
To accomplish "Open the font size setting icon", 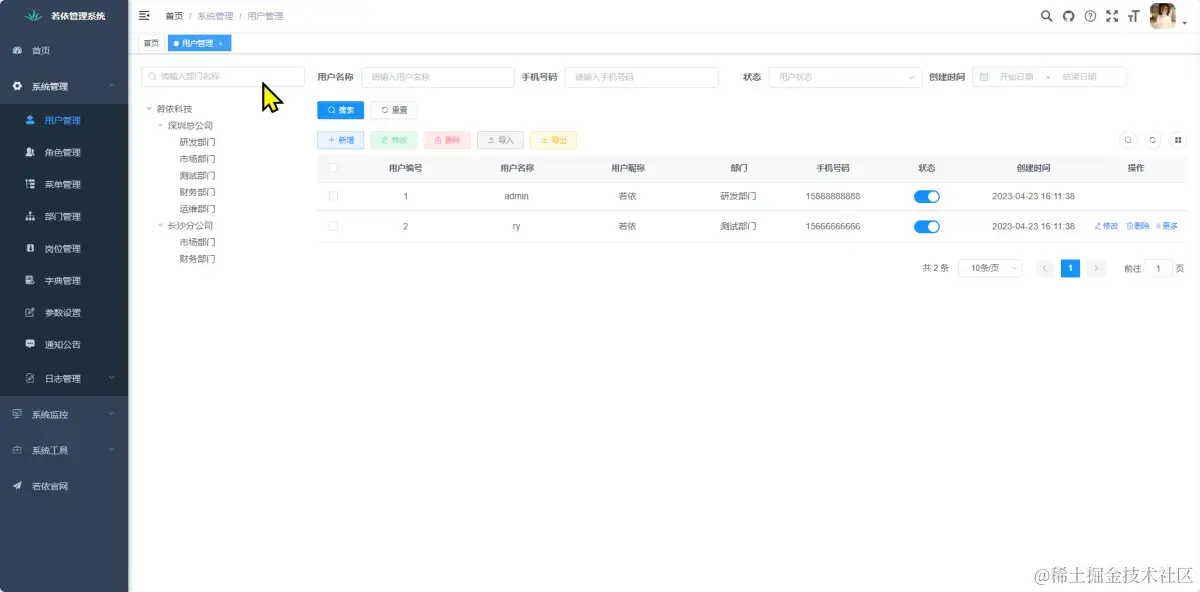I will click(1133, 16).
